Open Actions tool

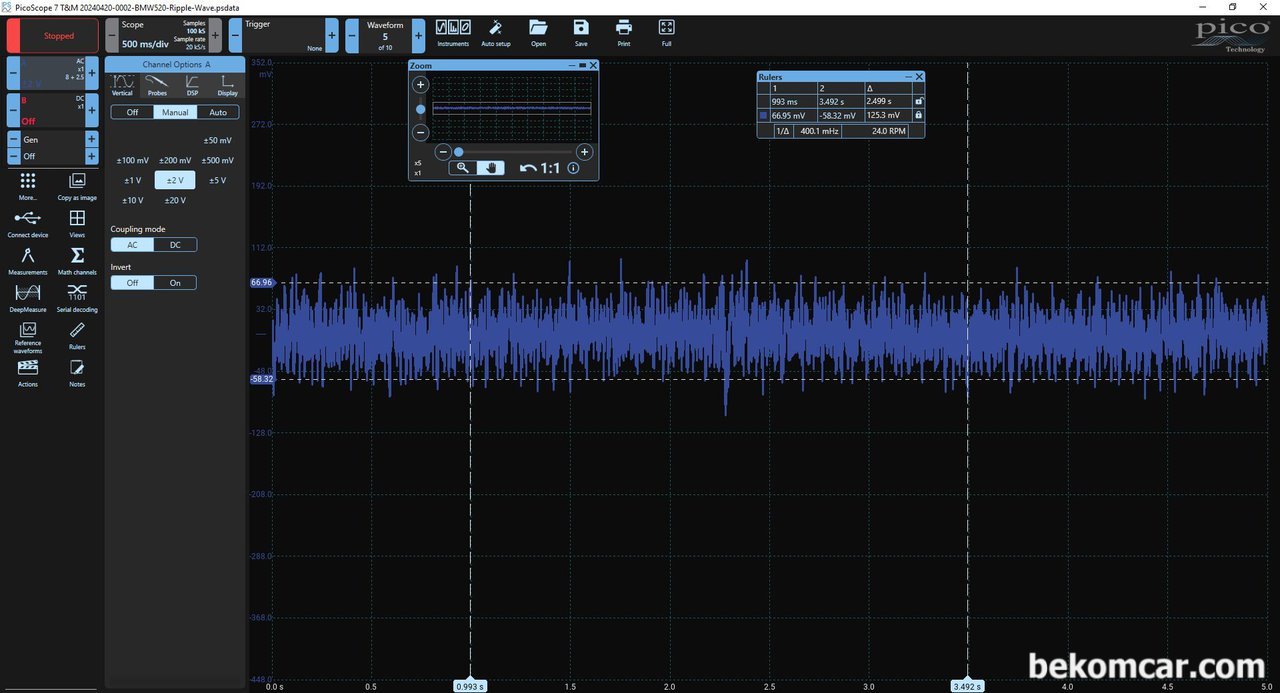pos(28,373)
